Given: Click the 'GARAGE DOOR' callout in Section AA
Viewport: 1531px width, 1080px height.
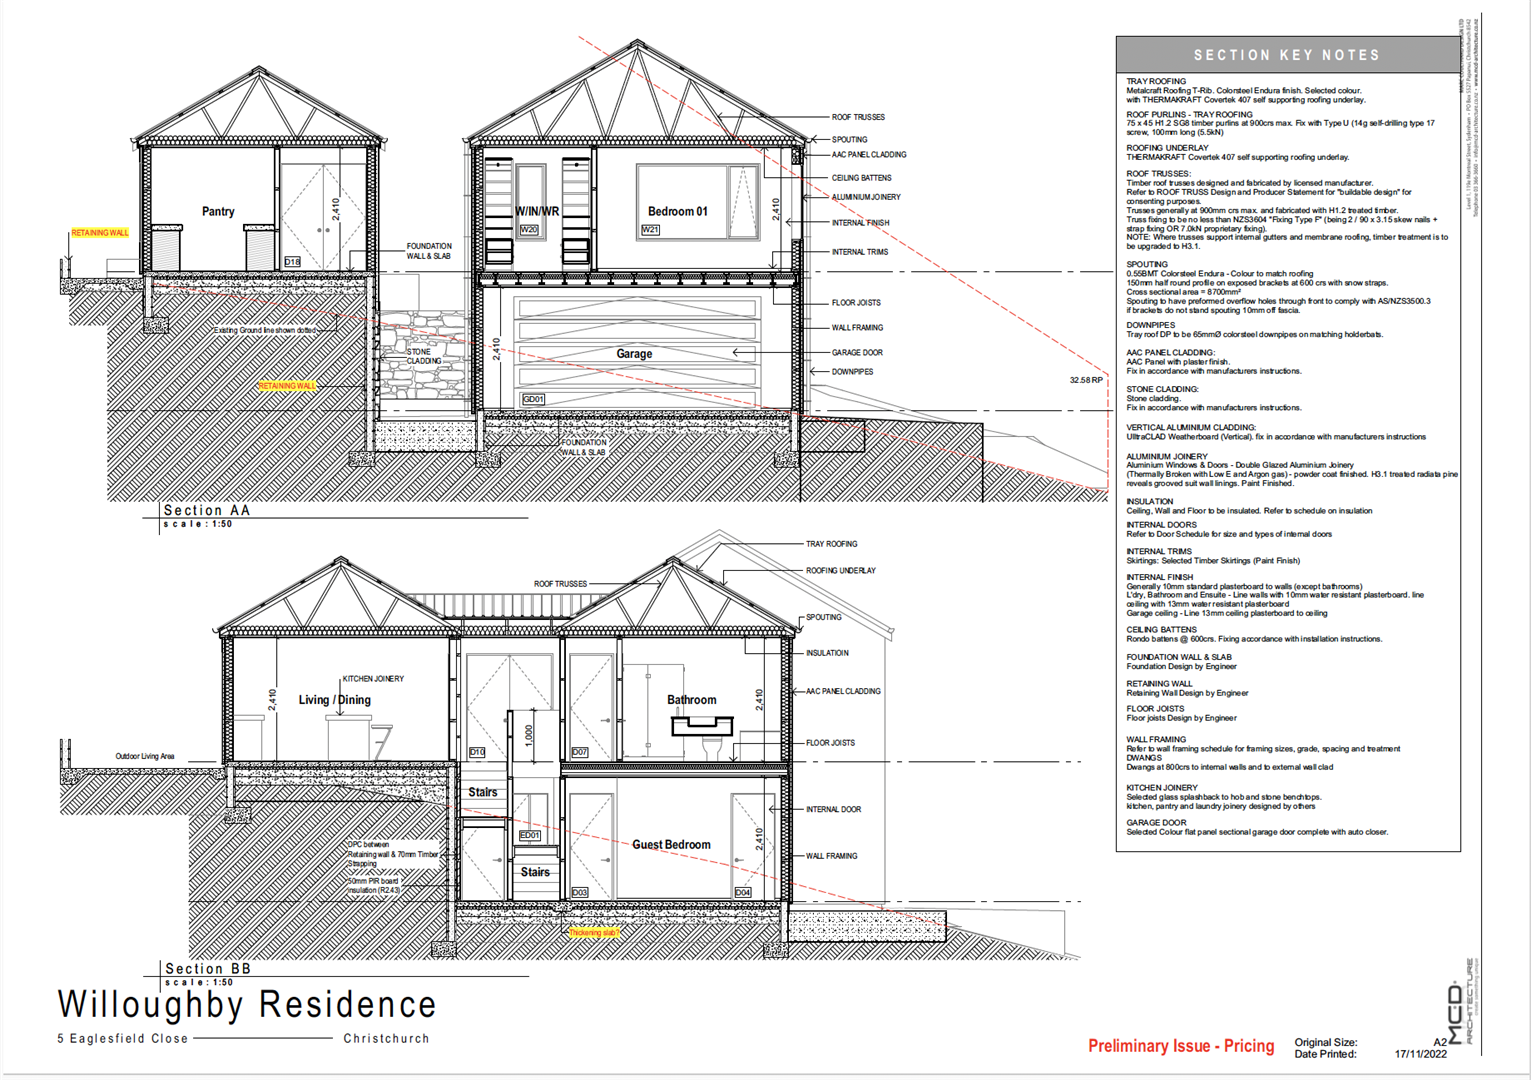Looking at the screenshot, I should [857, 353].
